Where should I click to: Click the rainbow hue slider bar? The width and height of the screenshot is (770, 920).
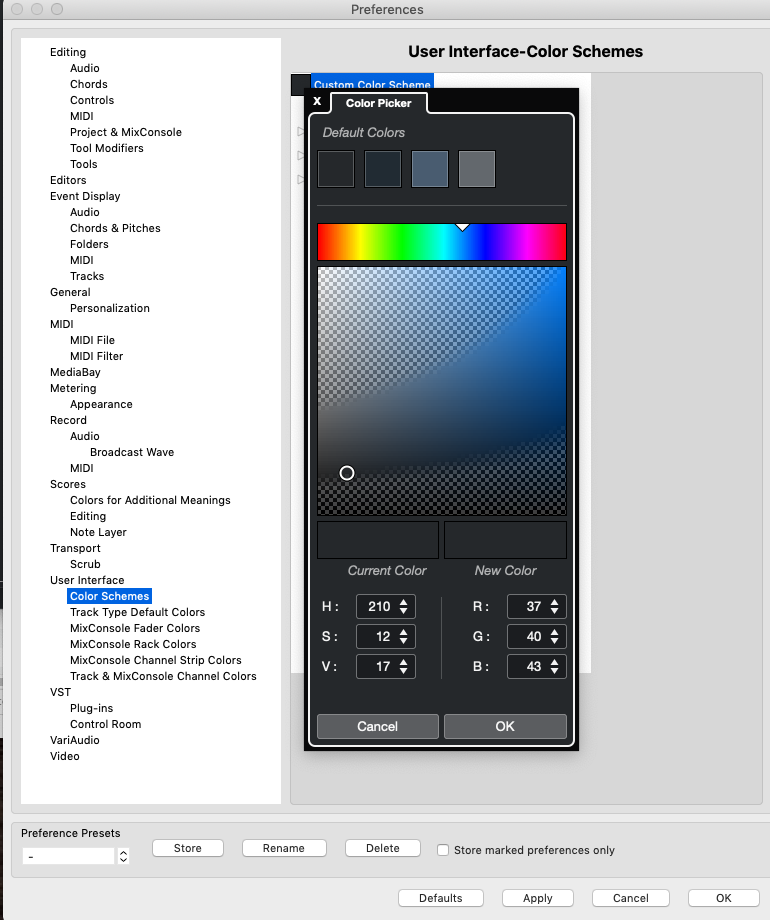pos(442,242)
